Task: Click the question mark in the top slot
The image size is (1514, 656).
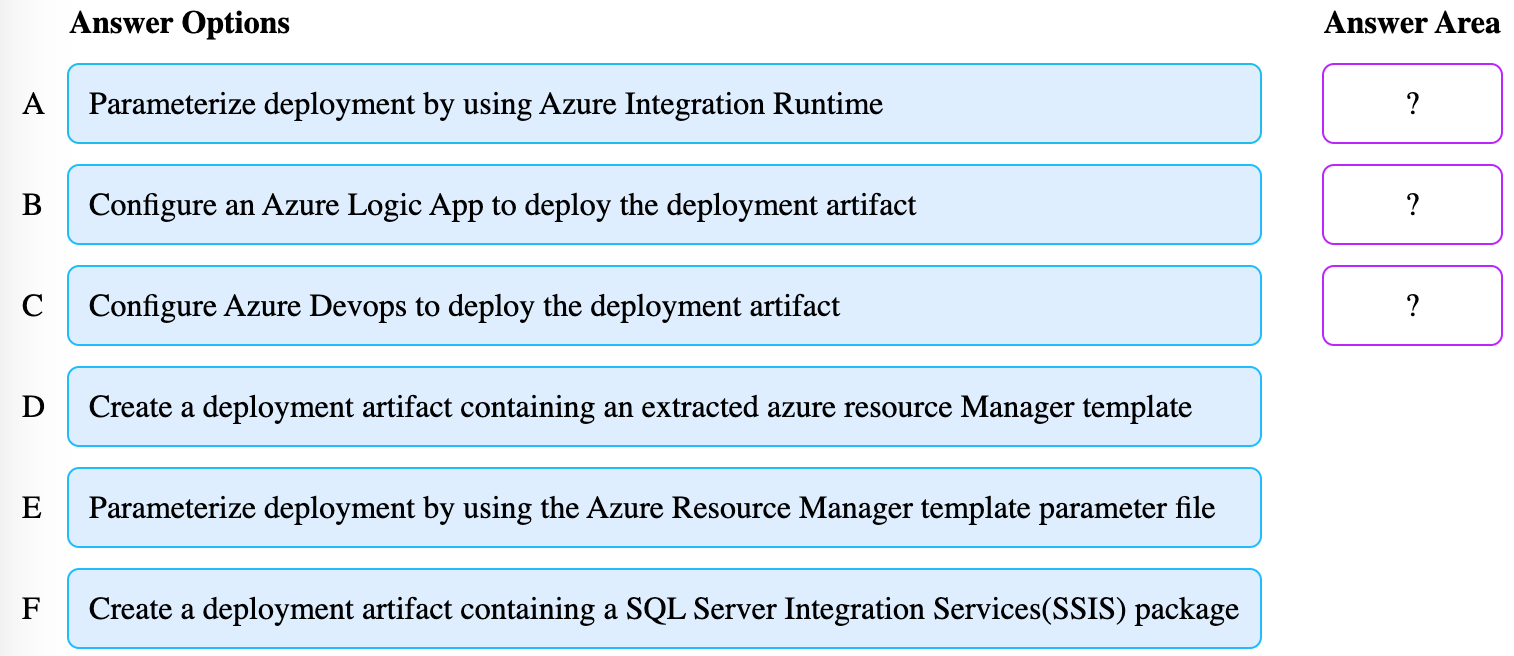Action: point(1412,104)
